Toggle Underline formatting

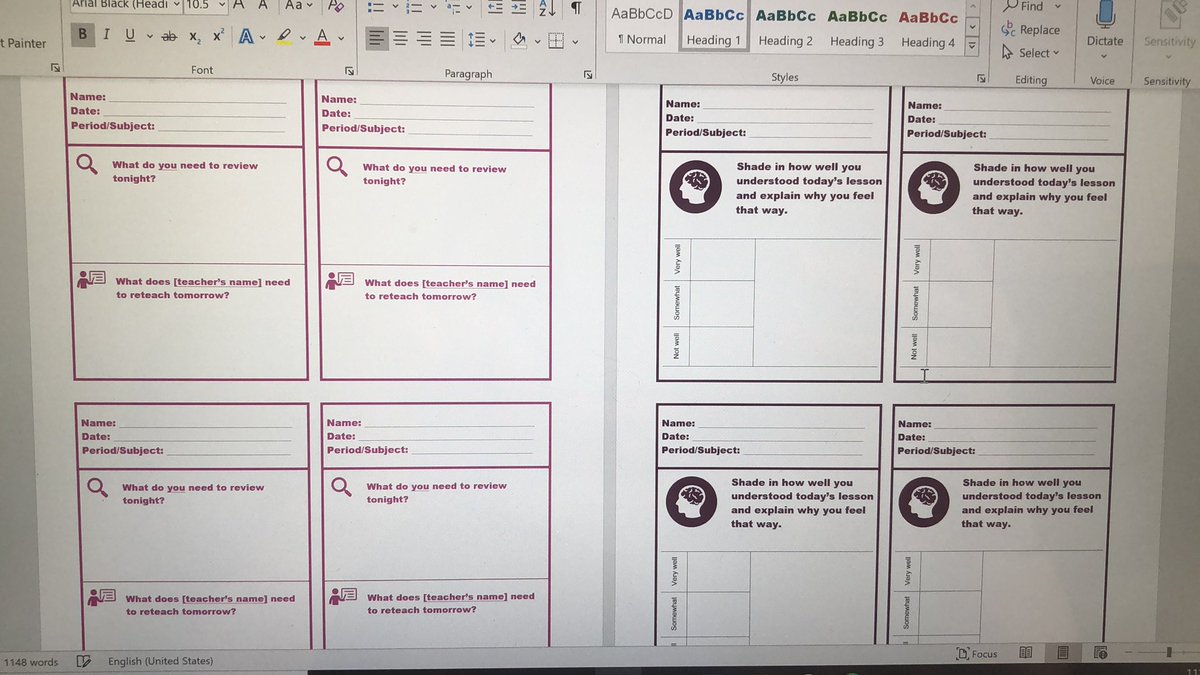click(130, 35)
